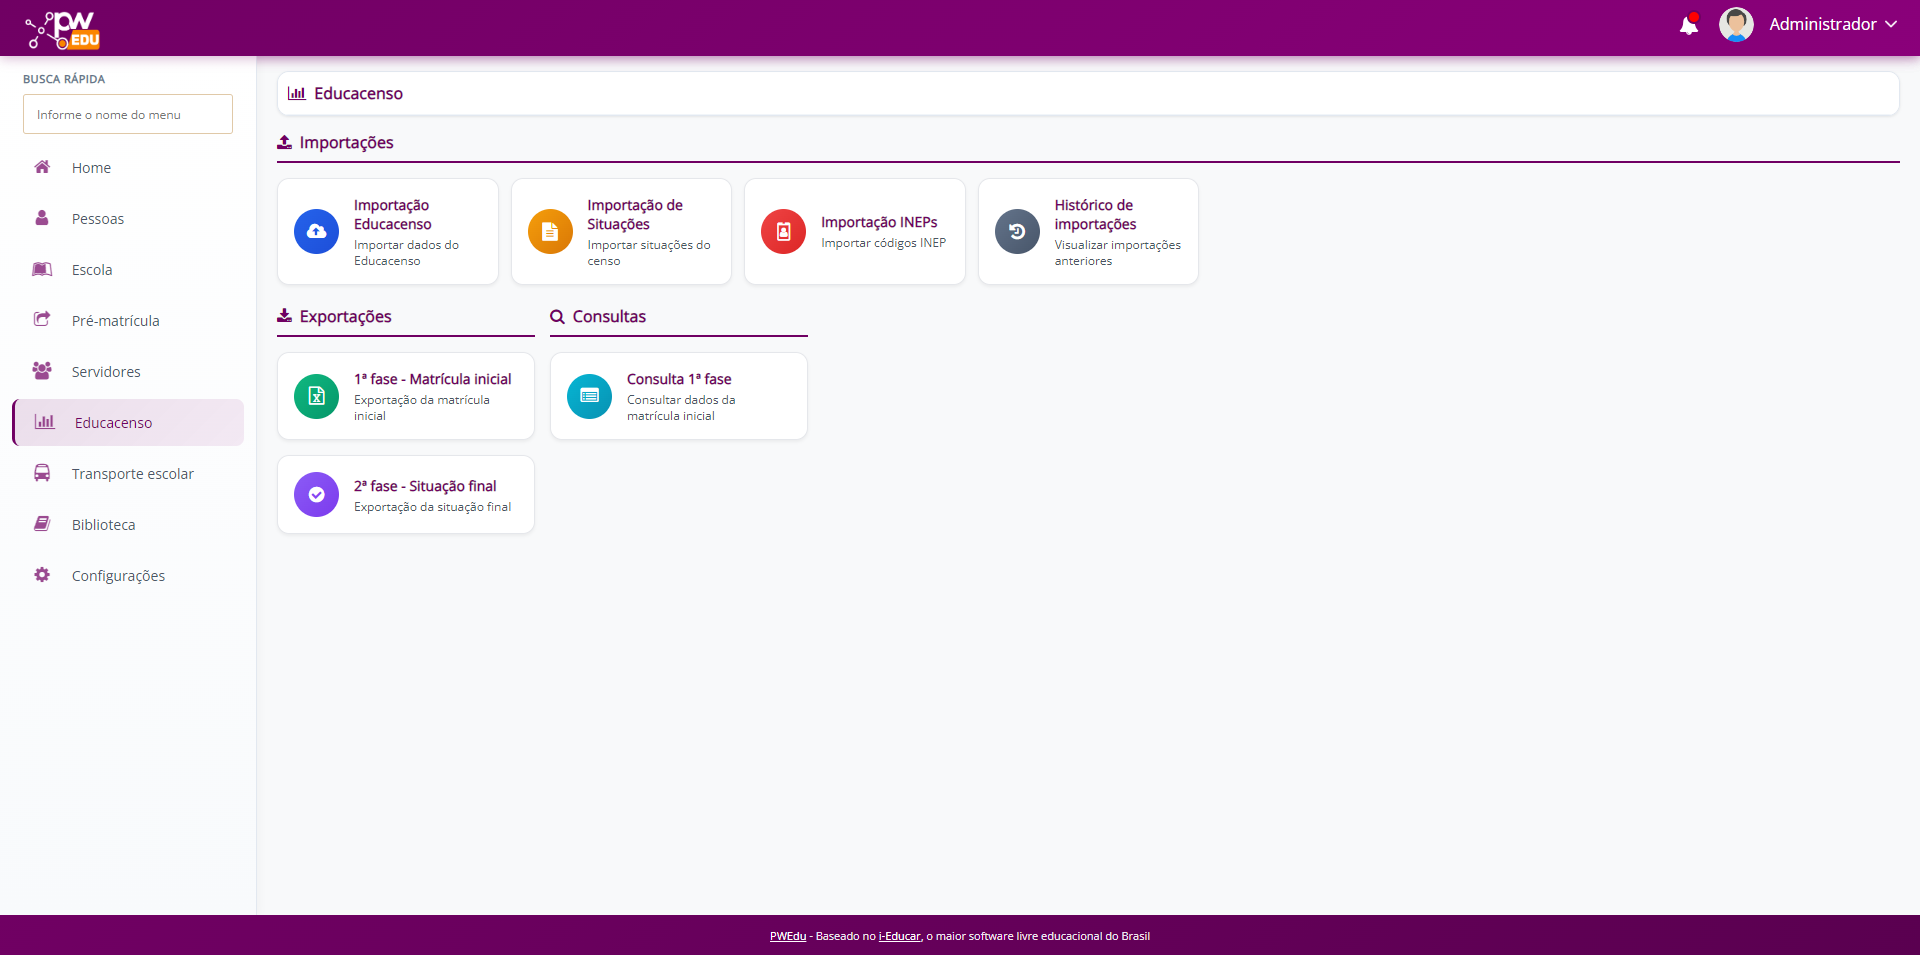Click the purple 2ª fase checkmark icon

pyautogui.click(x=316, y=495)
